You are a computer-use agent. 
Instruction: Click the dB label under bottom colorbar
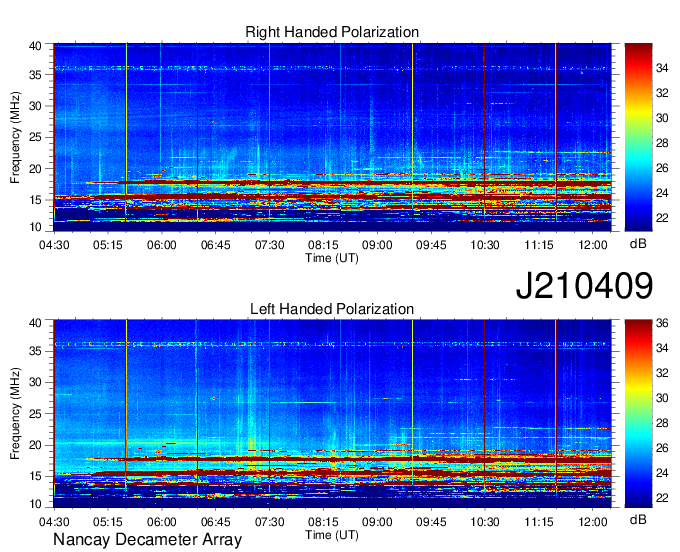(x=638, y=519)
